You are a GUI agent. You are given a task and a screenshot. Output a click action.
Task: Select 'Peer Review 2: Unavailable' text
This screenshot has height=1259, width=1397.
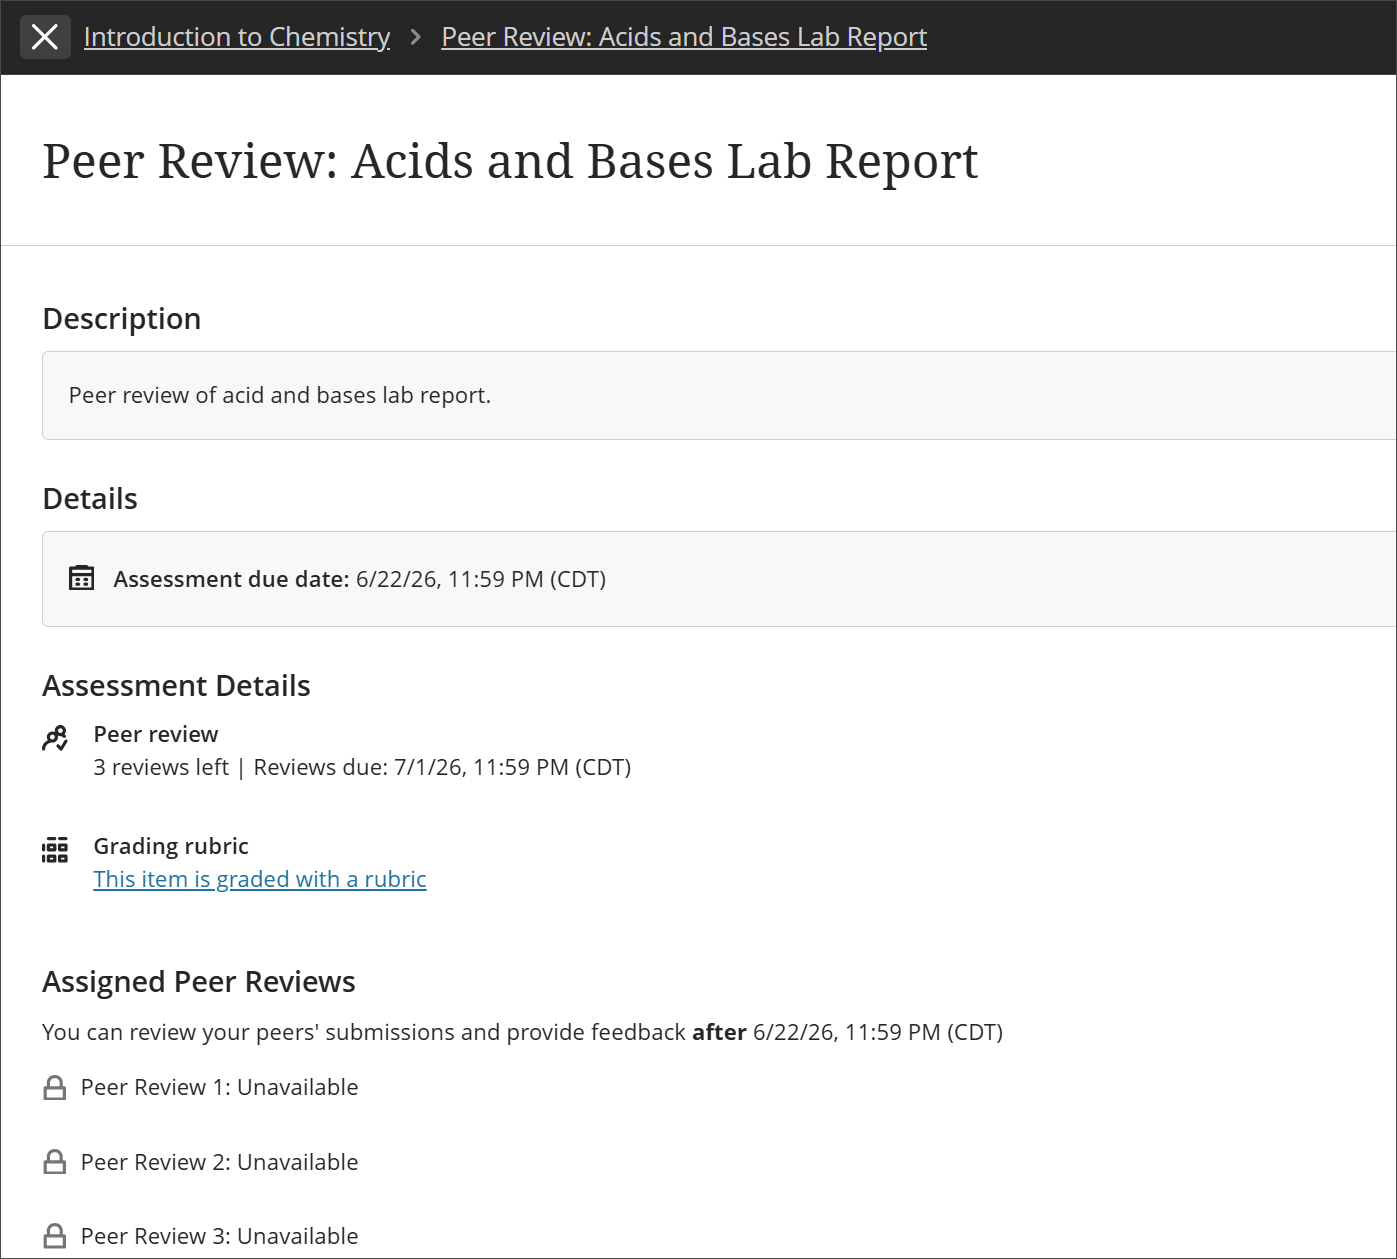tap(219, 1162)
